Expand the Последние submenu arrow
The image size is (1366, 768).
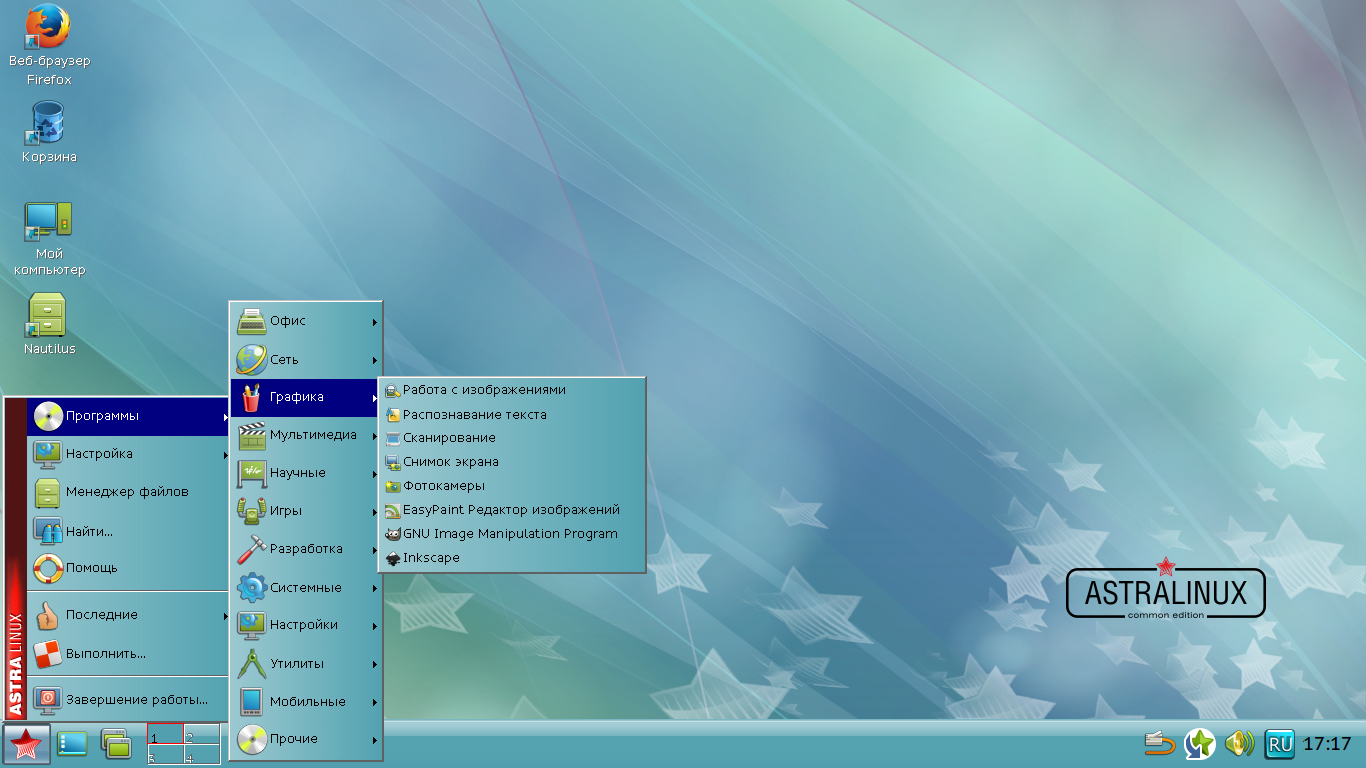tap(227, 615)
